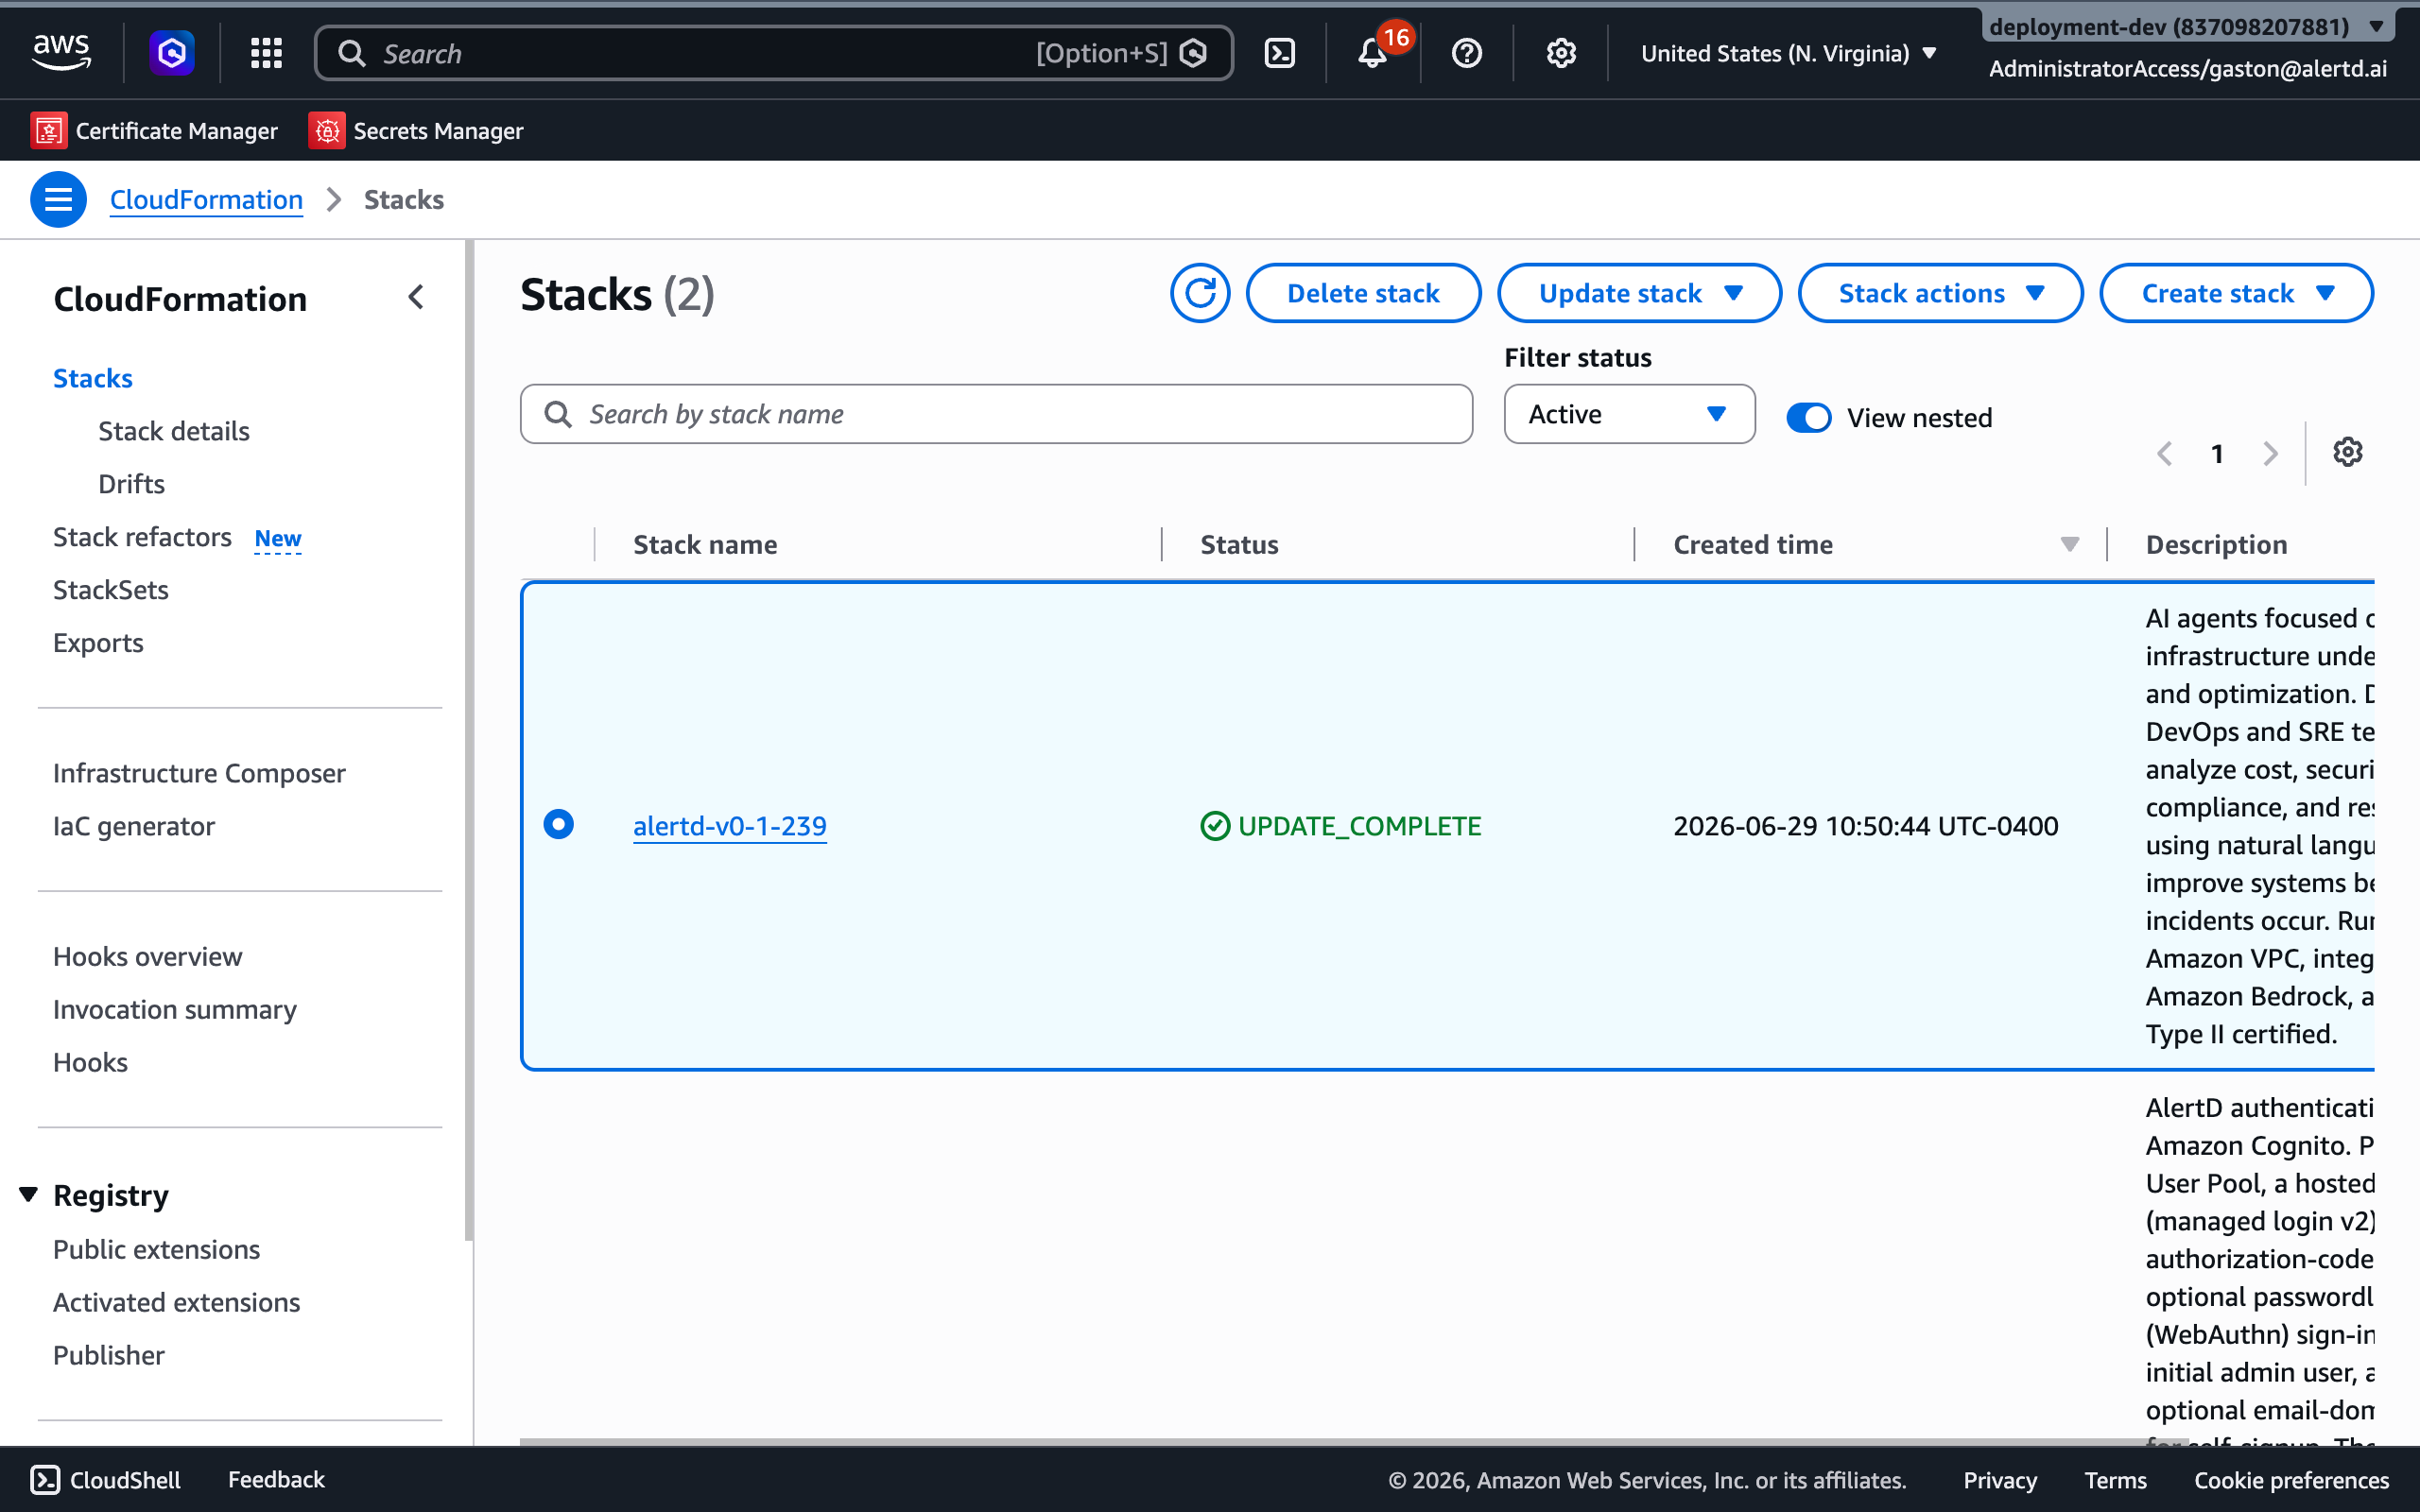The width and height of the screenshot is (2420, 1512).
Task: Open Publisher in Registry
Action: (108, 1355)
